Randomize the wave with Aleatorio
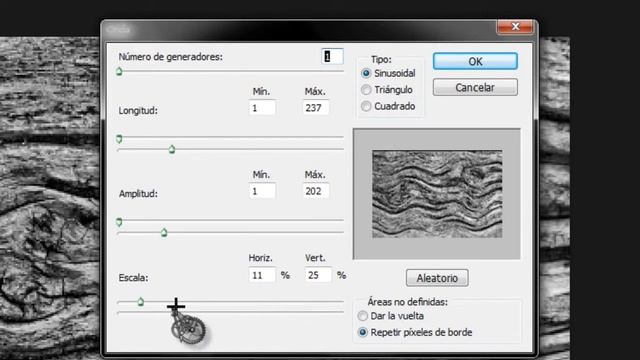The width and height of the screenshot is (640, 360). pos(437,278)
